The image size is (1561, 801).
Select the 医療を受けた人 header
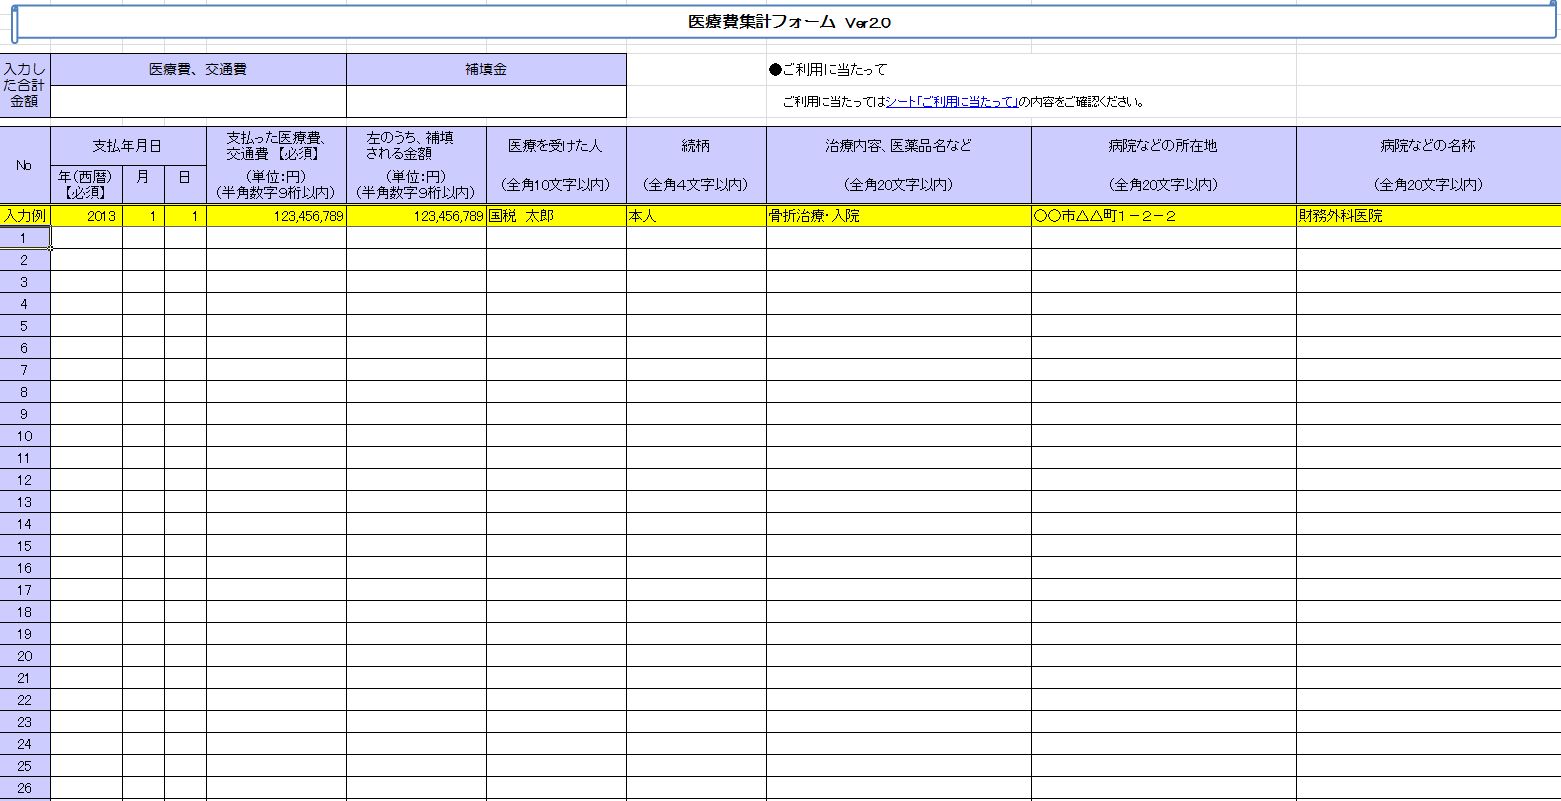pos(556,165)
